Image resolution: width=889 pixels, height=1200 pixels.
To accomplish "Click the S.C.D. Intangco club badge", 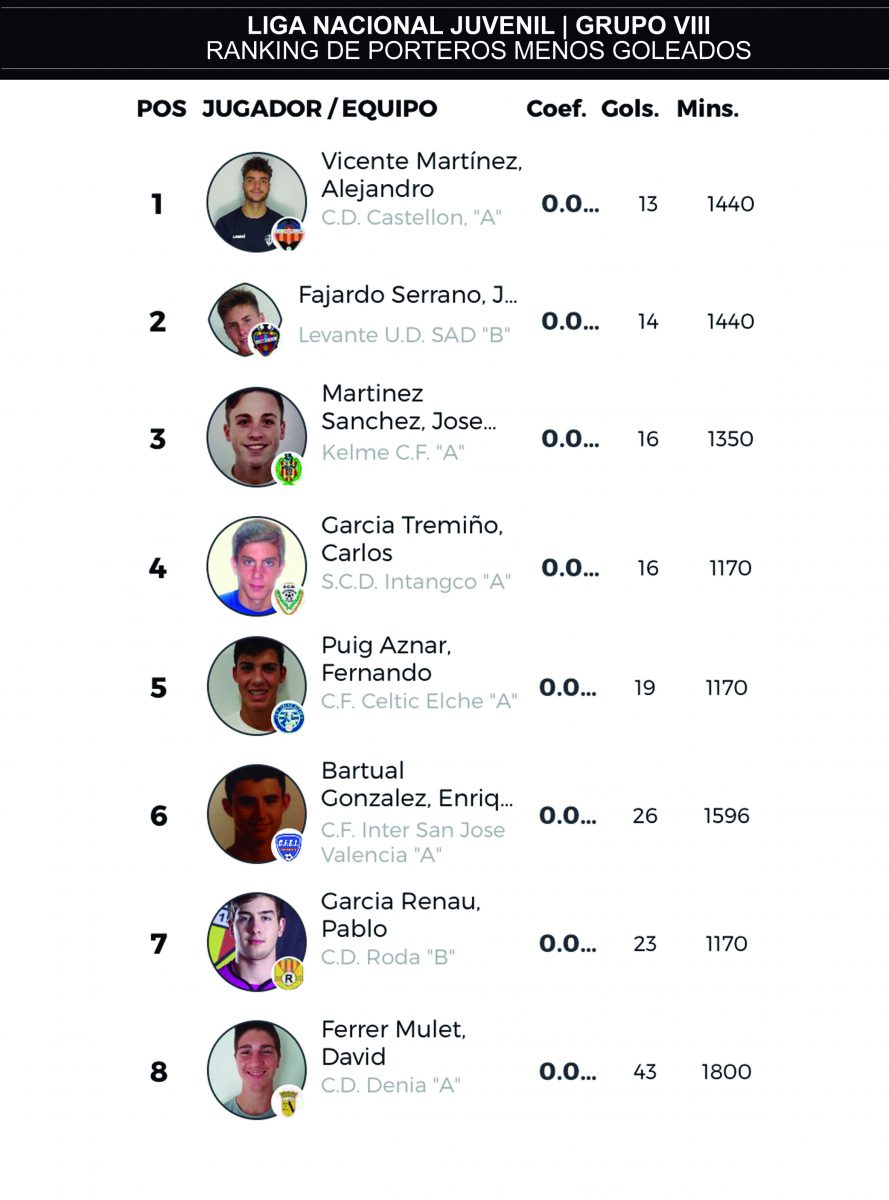I will 288,598.
